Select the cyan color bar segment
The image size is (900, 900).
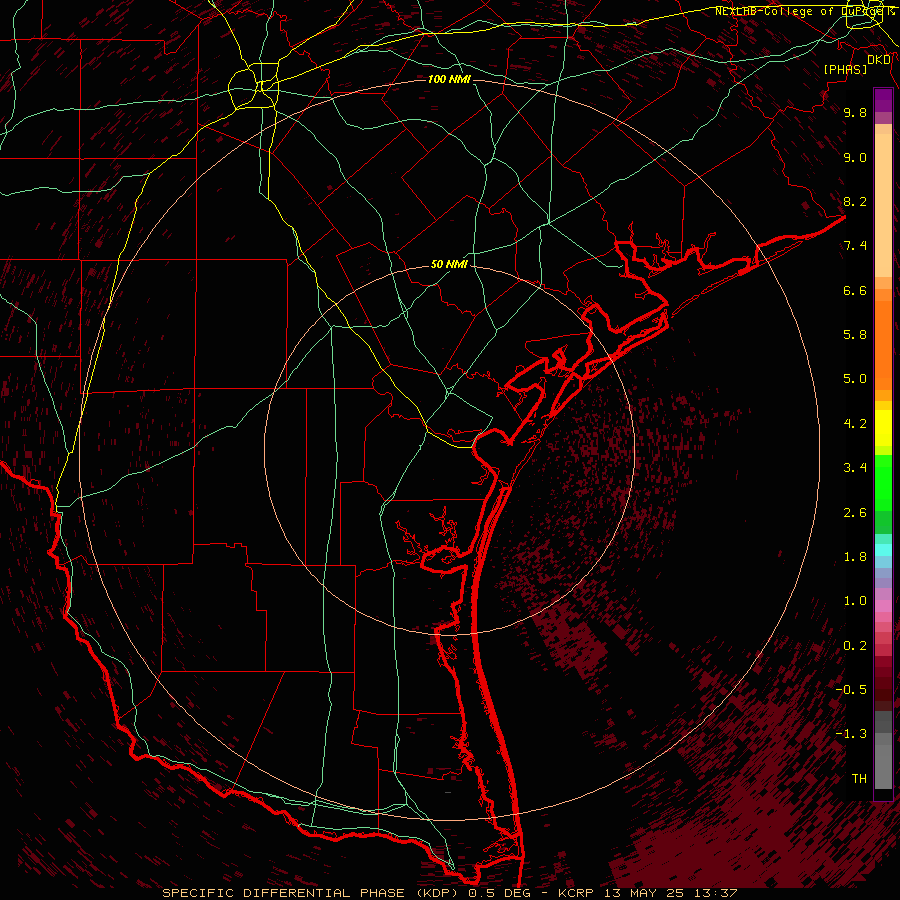click(883, 550)
